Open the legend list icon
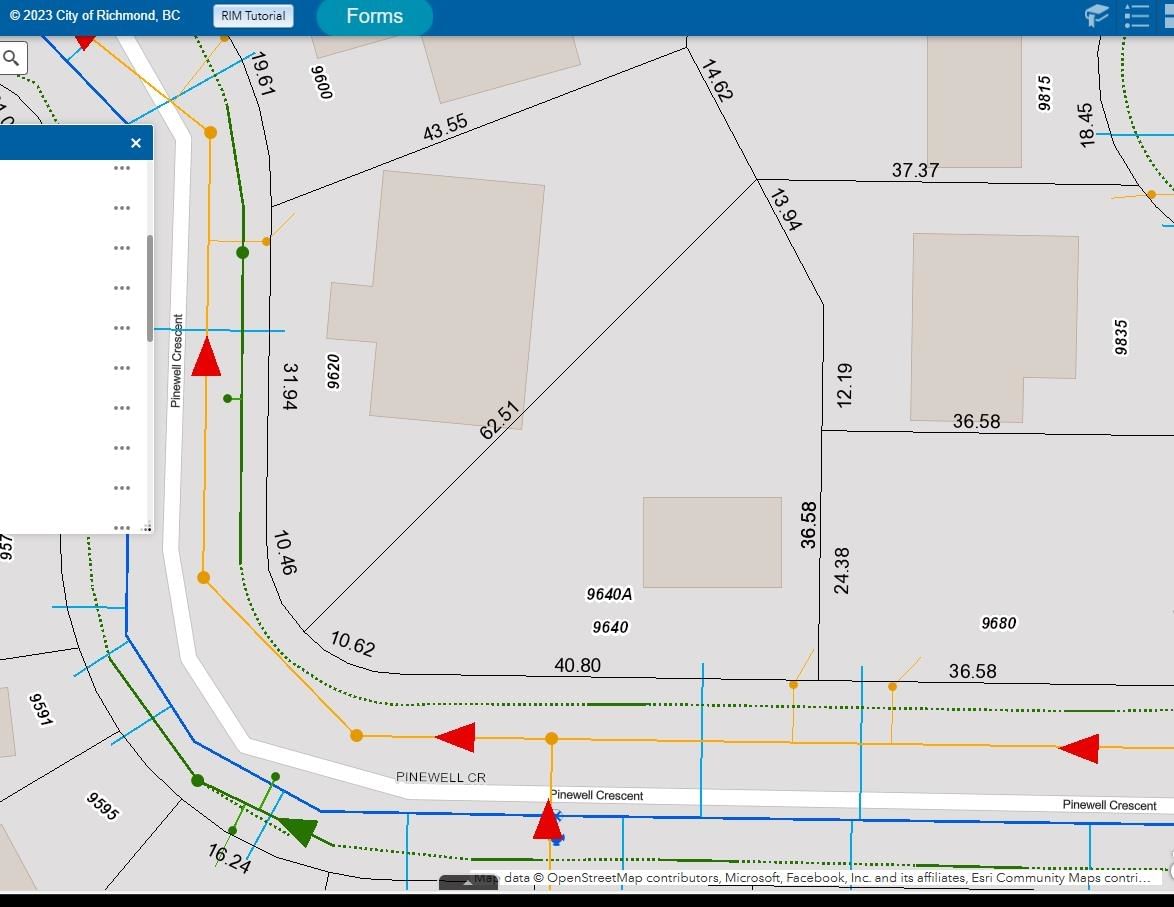The image size is (1174, 907). point(1137,16)
